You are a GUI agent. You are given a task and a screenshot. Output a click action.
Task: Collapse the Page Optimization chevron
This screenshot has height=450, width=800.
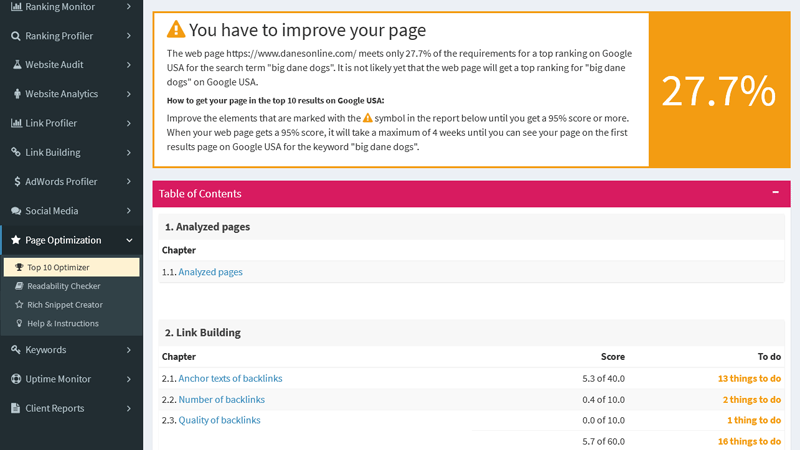tap(129, 240)
